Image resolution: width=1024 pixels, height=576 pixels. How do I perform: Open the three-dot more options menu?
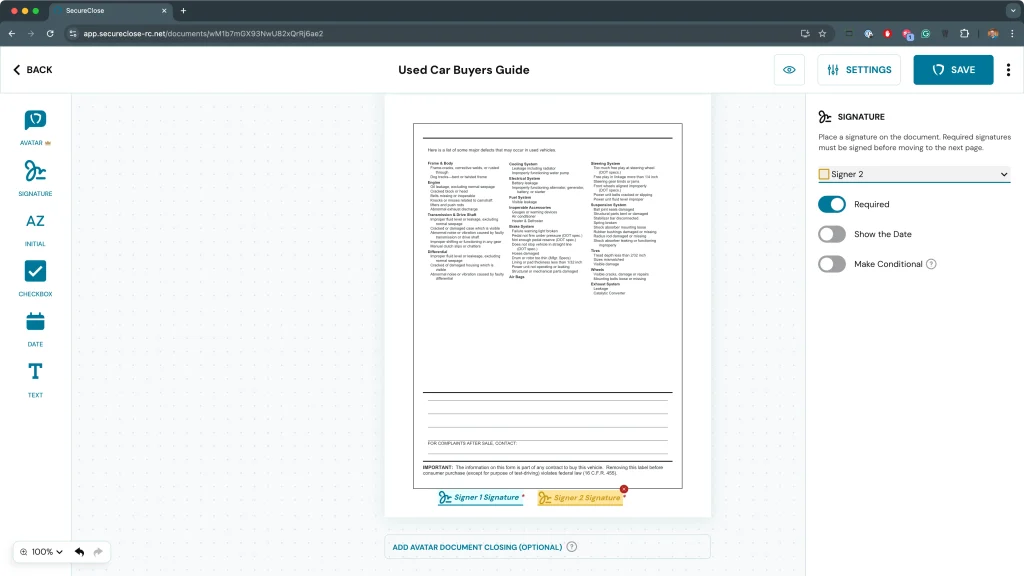[x=1008, y=70]
